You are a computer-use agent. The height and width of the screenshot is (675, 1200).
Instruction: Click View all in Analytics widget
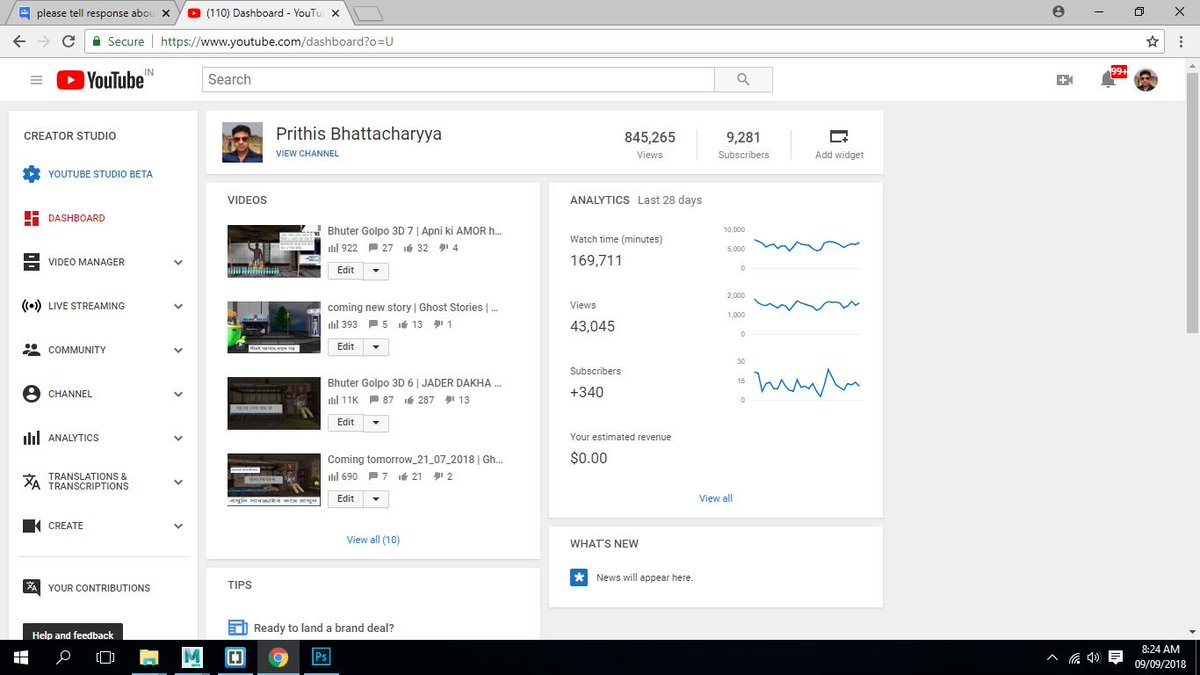(716, 498)
